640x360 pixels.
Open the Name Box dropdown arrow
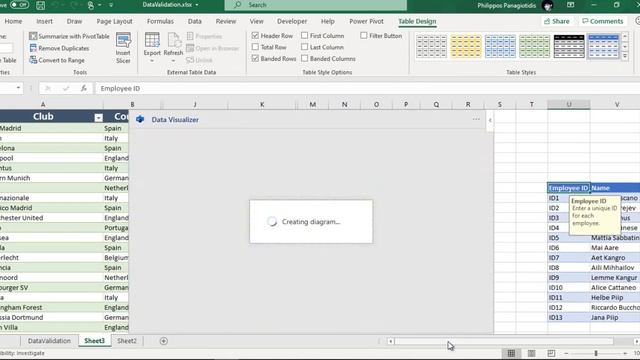point(18,88)
